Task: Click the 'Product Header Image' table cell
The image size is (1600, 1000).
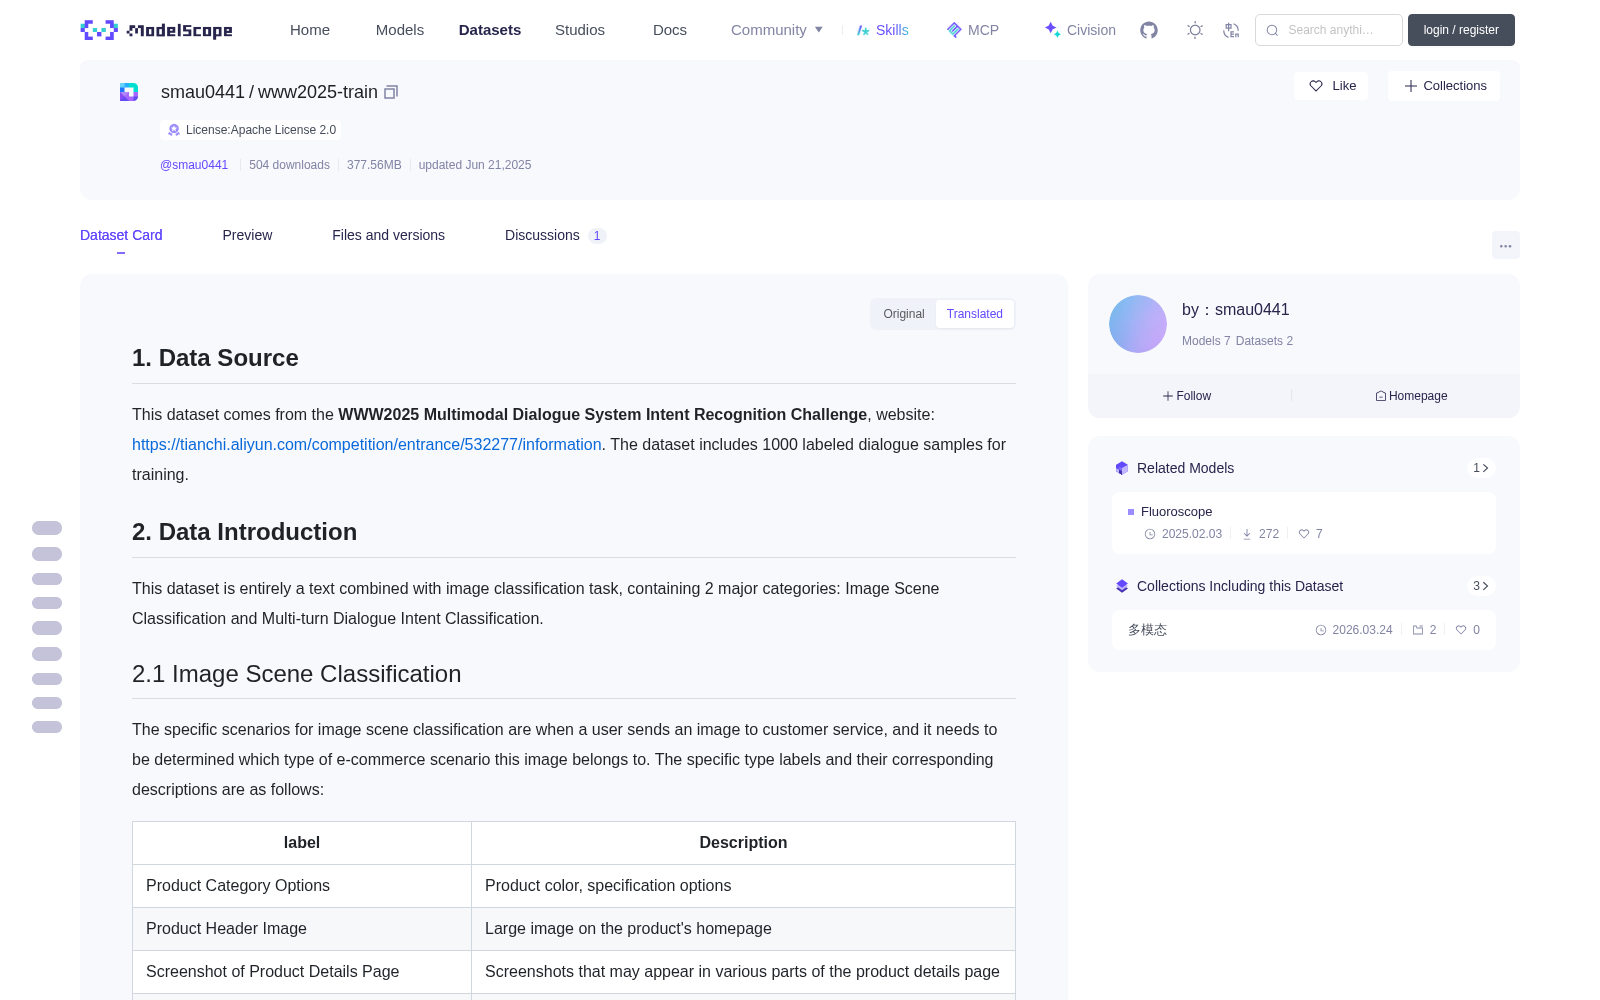Action: 302,929
